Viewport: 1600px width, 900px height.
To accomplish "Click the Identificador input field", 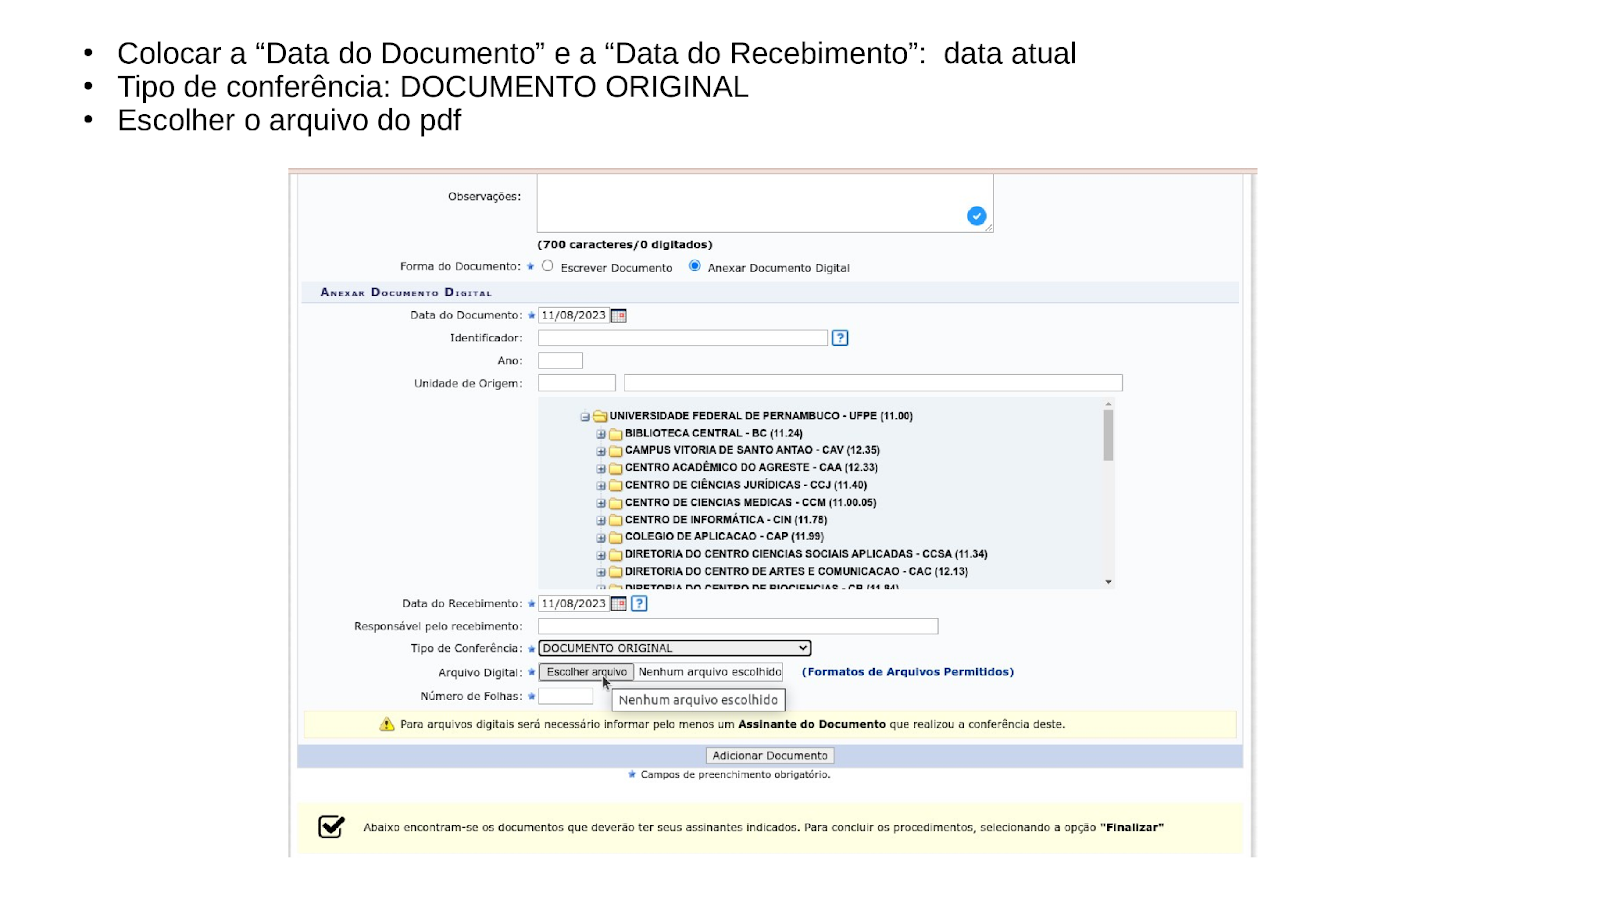I will 683,338.
